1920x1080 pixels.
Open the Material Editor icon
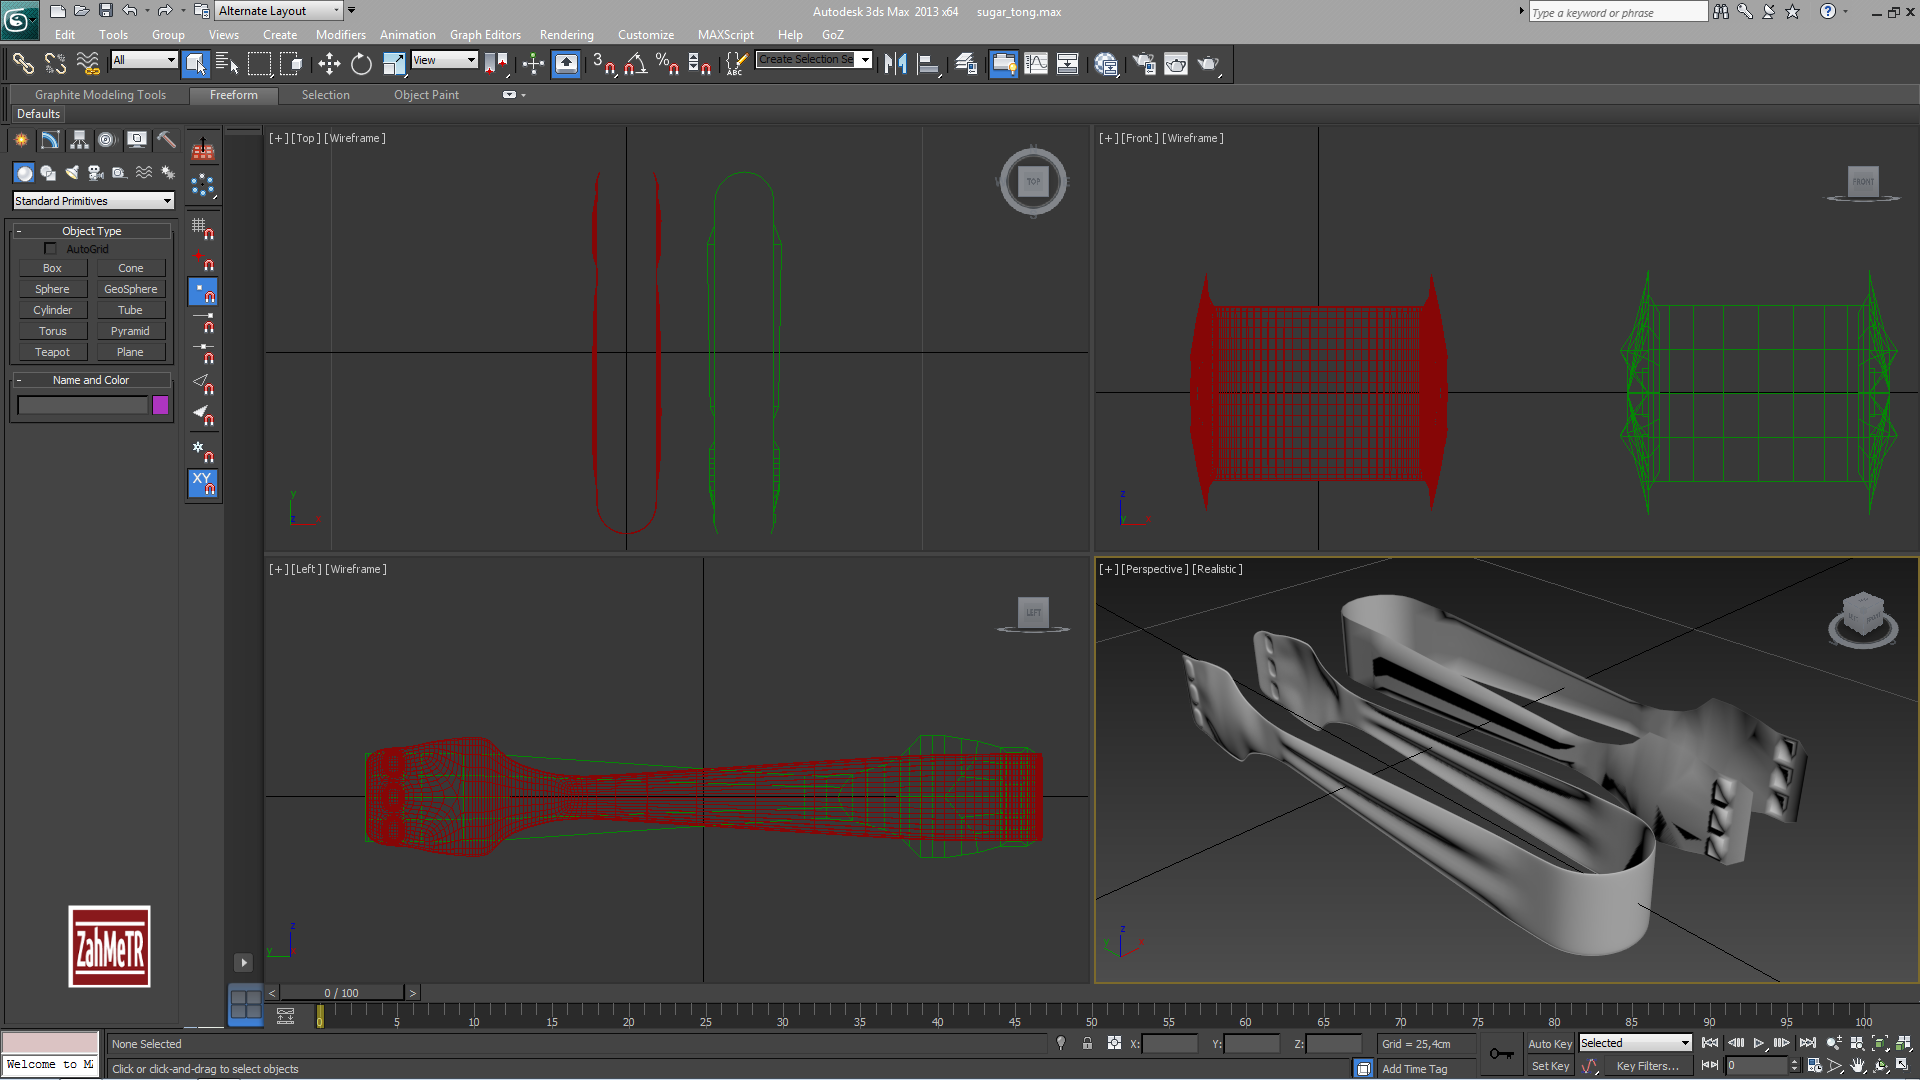pos(1106,64)
